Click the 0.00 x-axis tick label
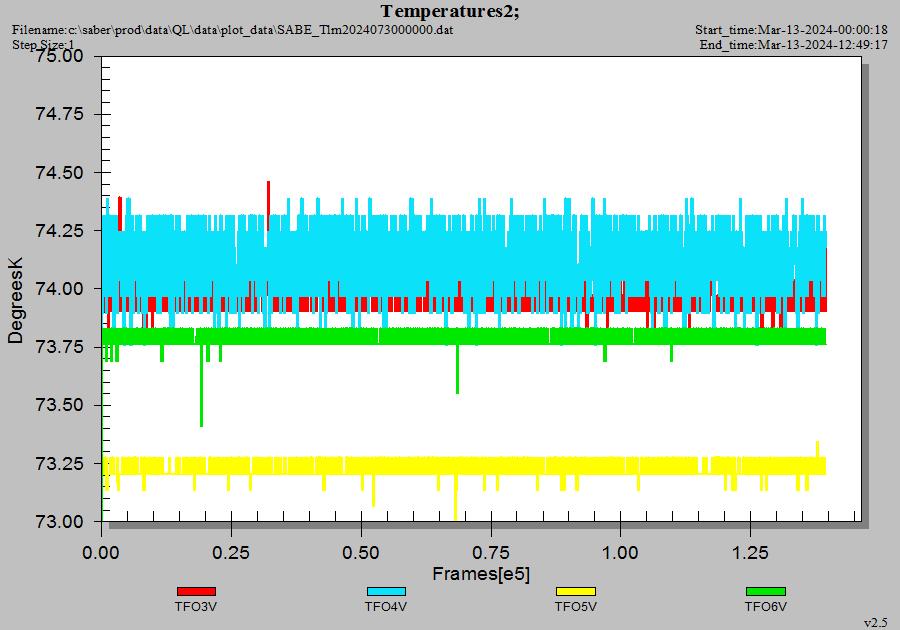Image resolution: width=900 pixels, height=630 pixels. [x=101, y=553]
